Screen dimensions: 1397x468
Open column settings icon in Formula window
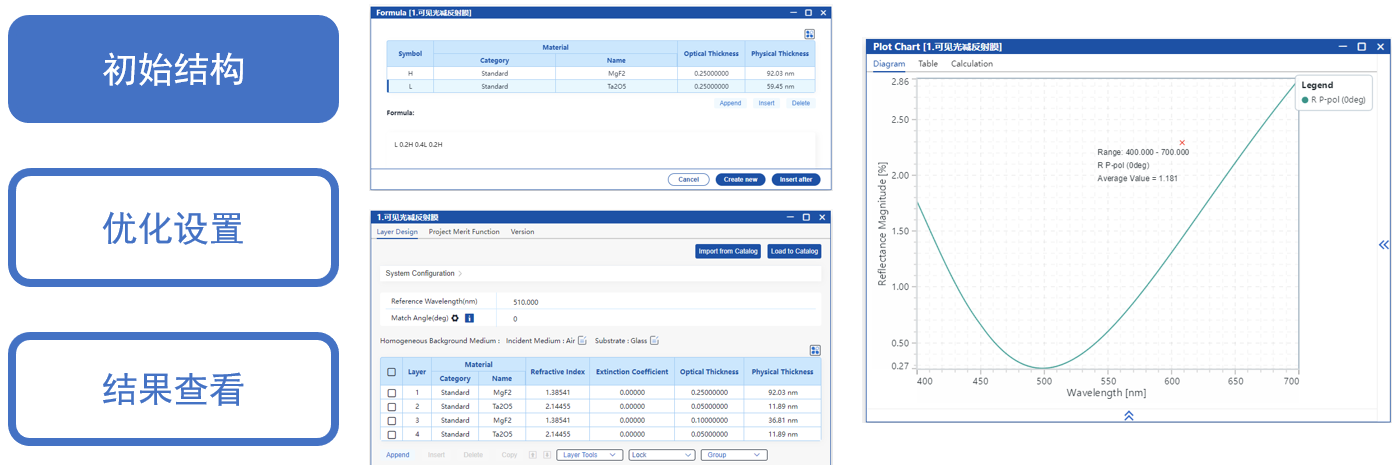[809, 33]
